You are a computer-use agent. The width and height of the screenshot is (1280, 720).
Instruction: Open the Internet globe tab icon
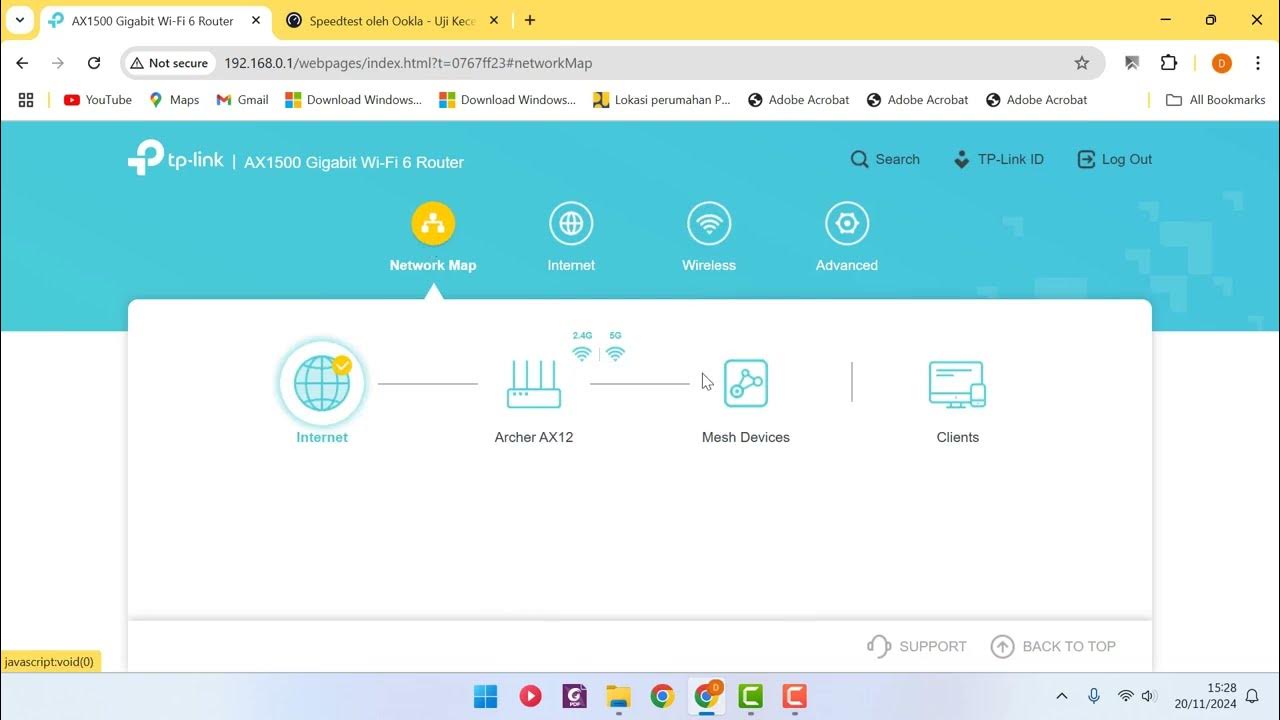[571, 224]
